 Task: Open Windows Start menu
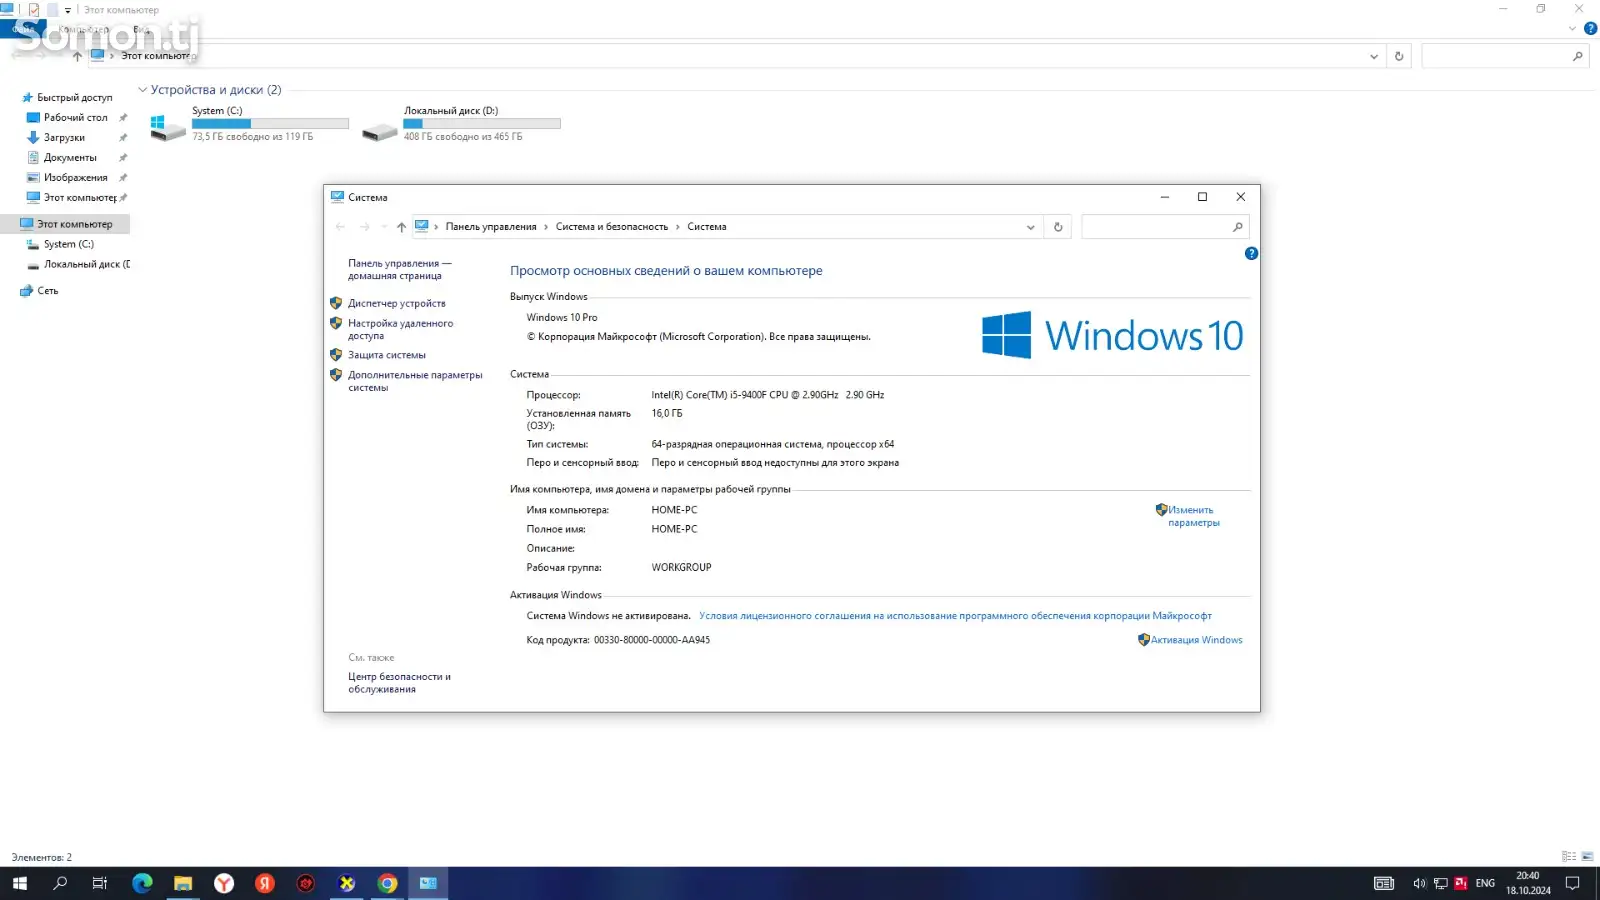click(20, 883)
